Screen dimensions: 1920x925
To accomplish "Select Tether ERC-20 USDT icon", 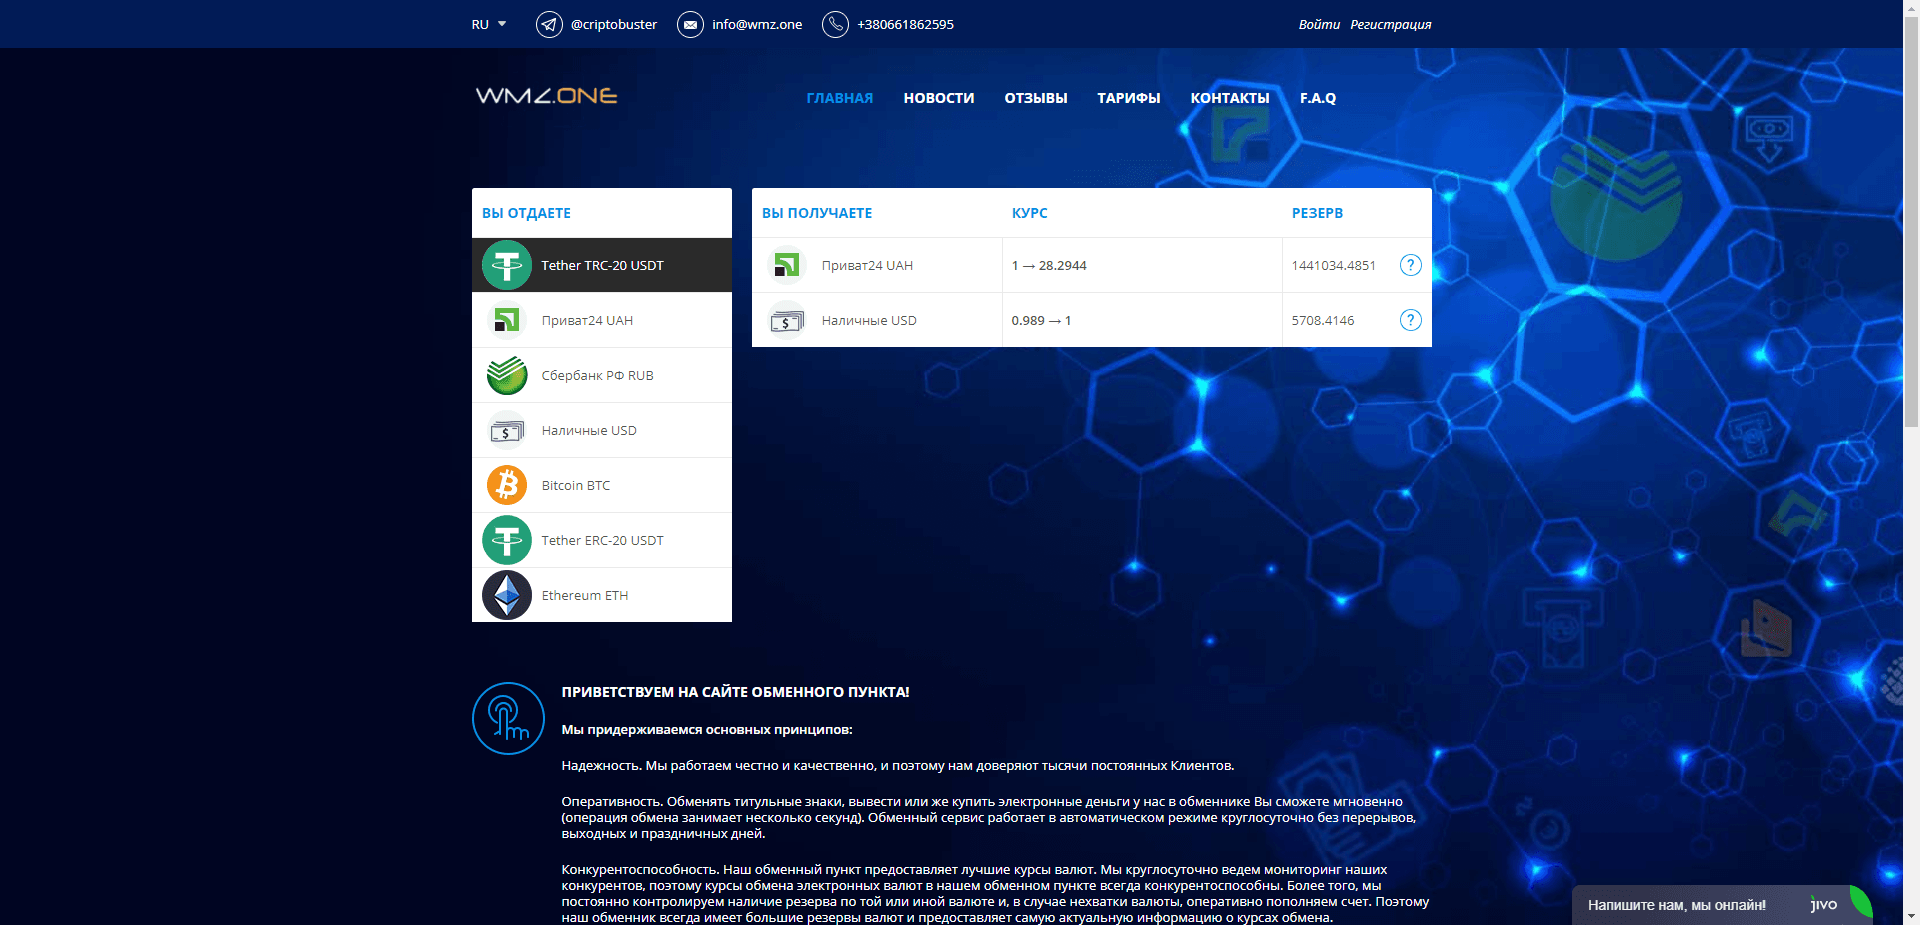I will (x=507, y=540).
